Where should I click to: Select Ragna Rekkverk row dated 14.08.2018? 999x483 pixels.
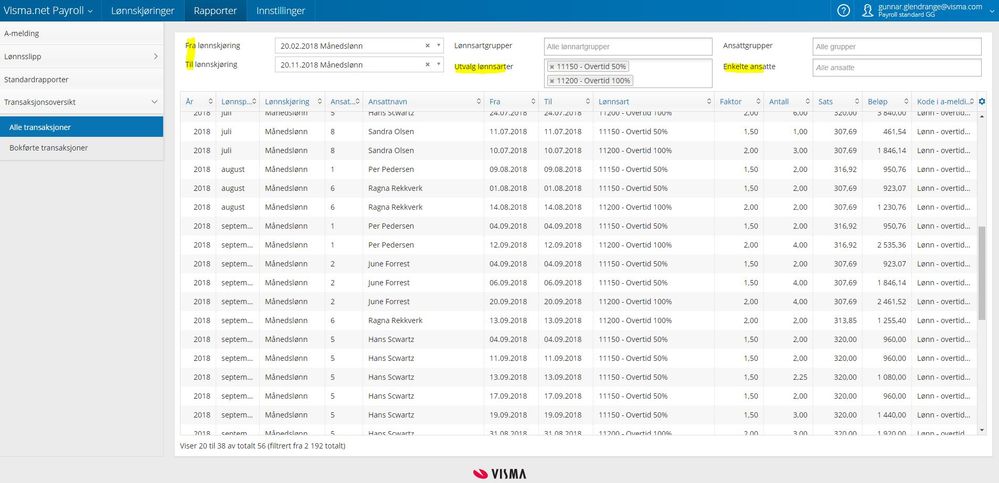click(578, 207)
